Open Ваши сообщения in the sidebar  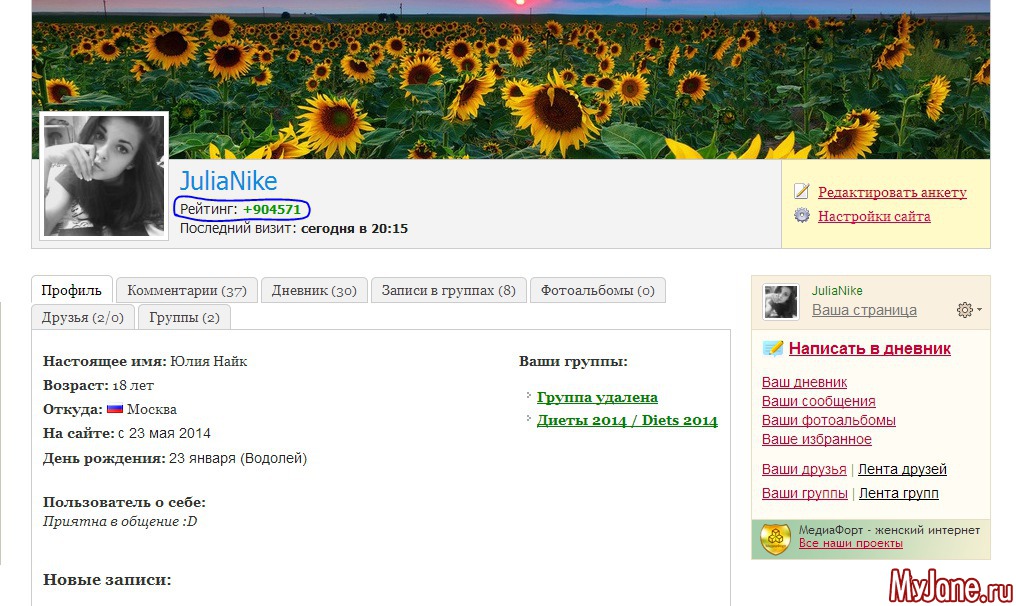pos(818,401)
